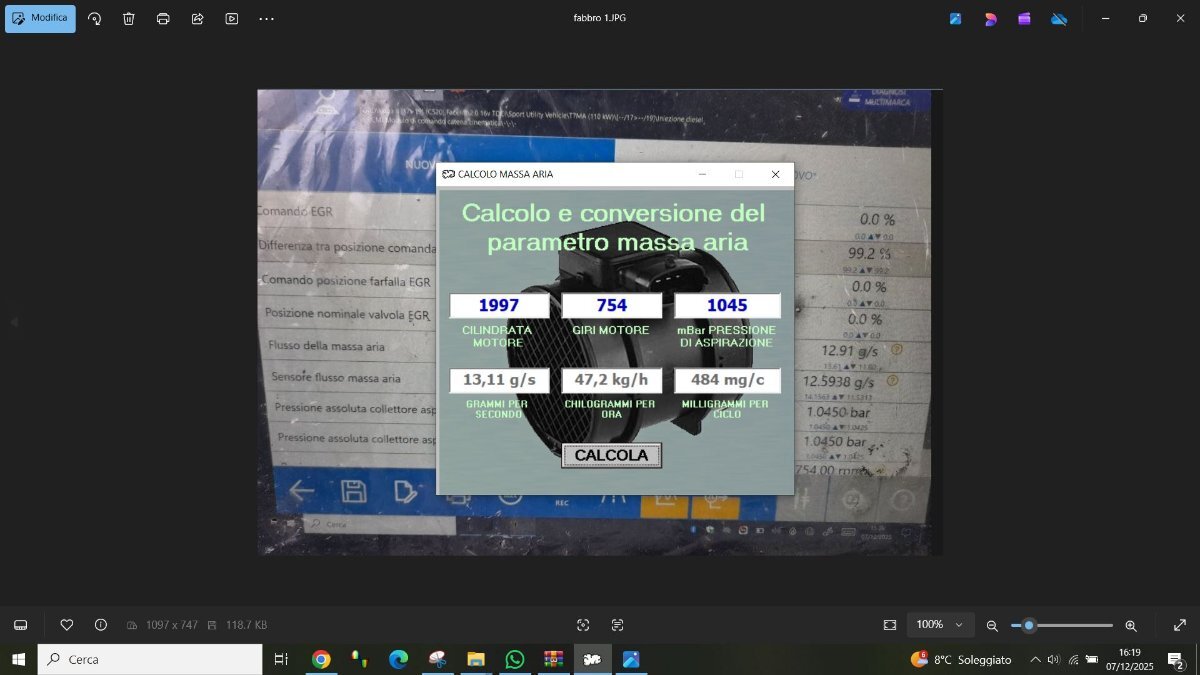Show hidden system tray icons chevron
Screen dimensions: 1200x675
point(1035,660)
